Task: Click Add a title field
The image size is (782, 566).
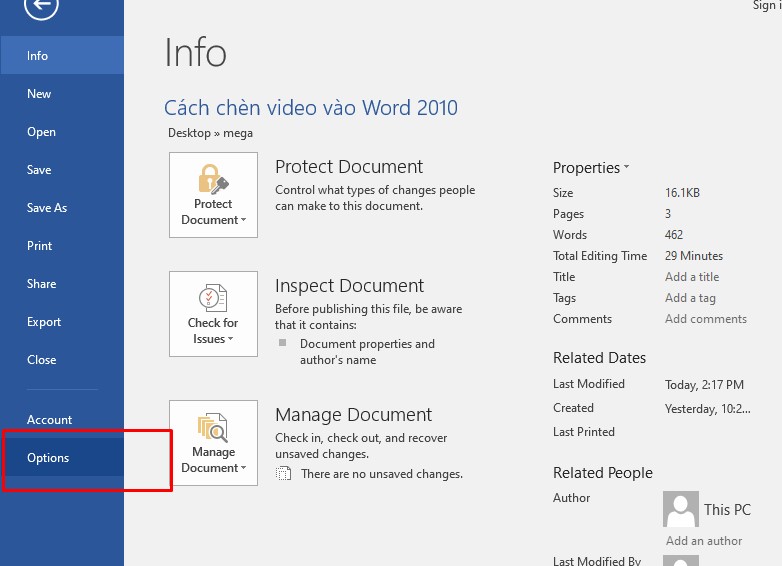Action: (692, 277)
